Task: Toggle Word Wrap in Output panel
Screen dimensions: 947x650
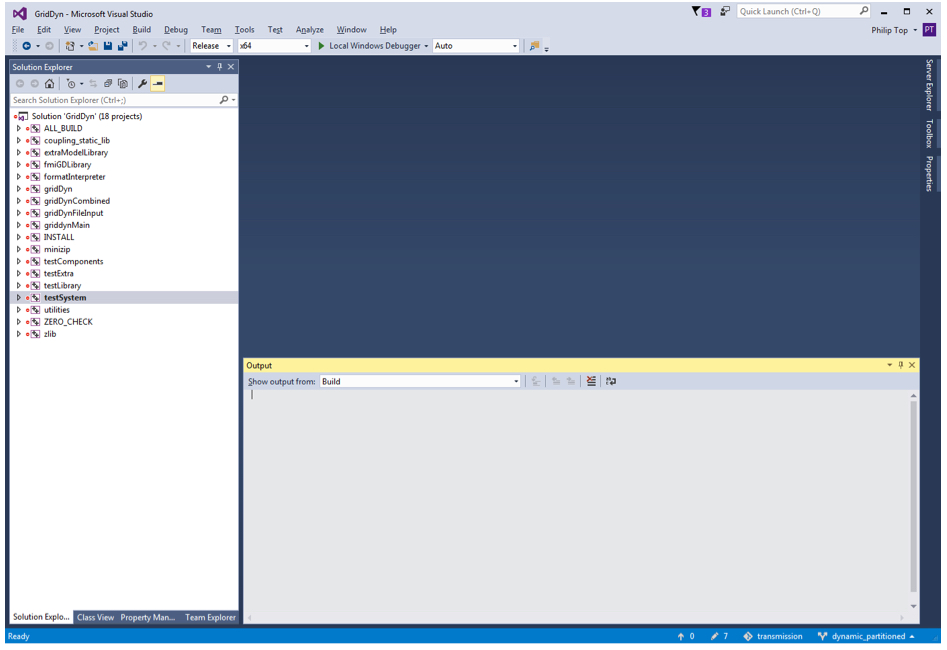Action: click(x=611, y=381)
